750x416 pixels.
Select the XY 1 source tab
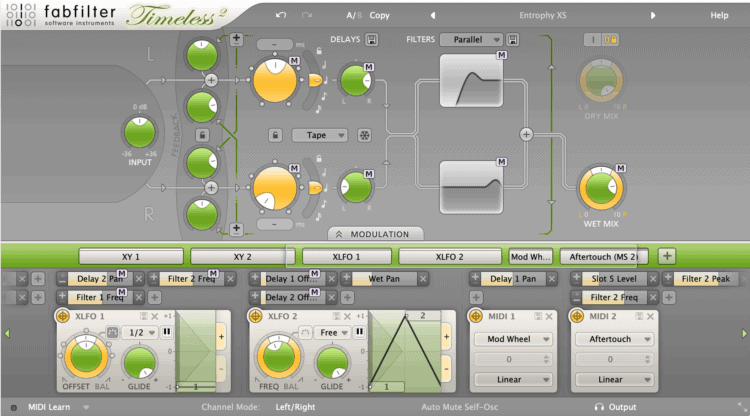131,257
